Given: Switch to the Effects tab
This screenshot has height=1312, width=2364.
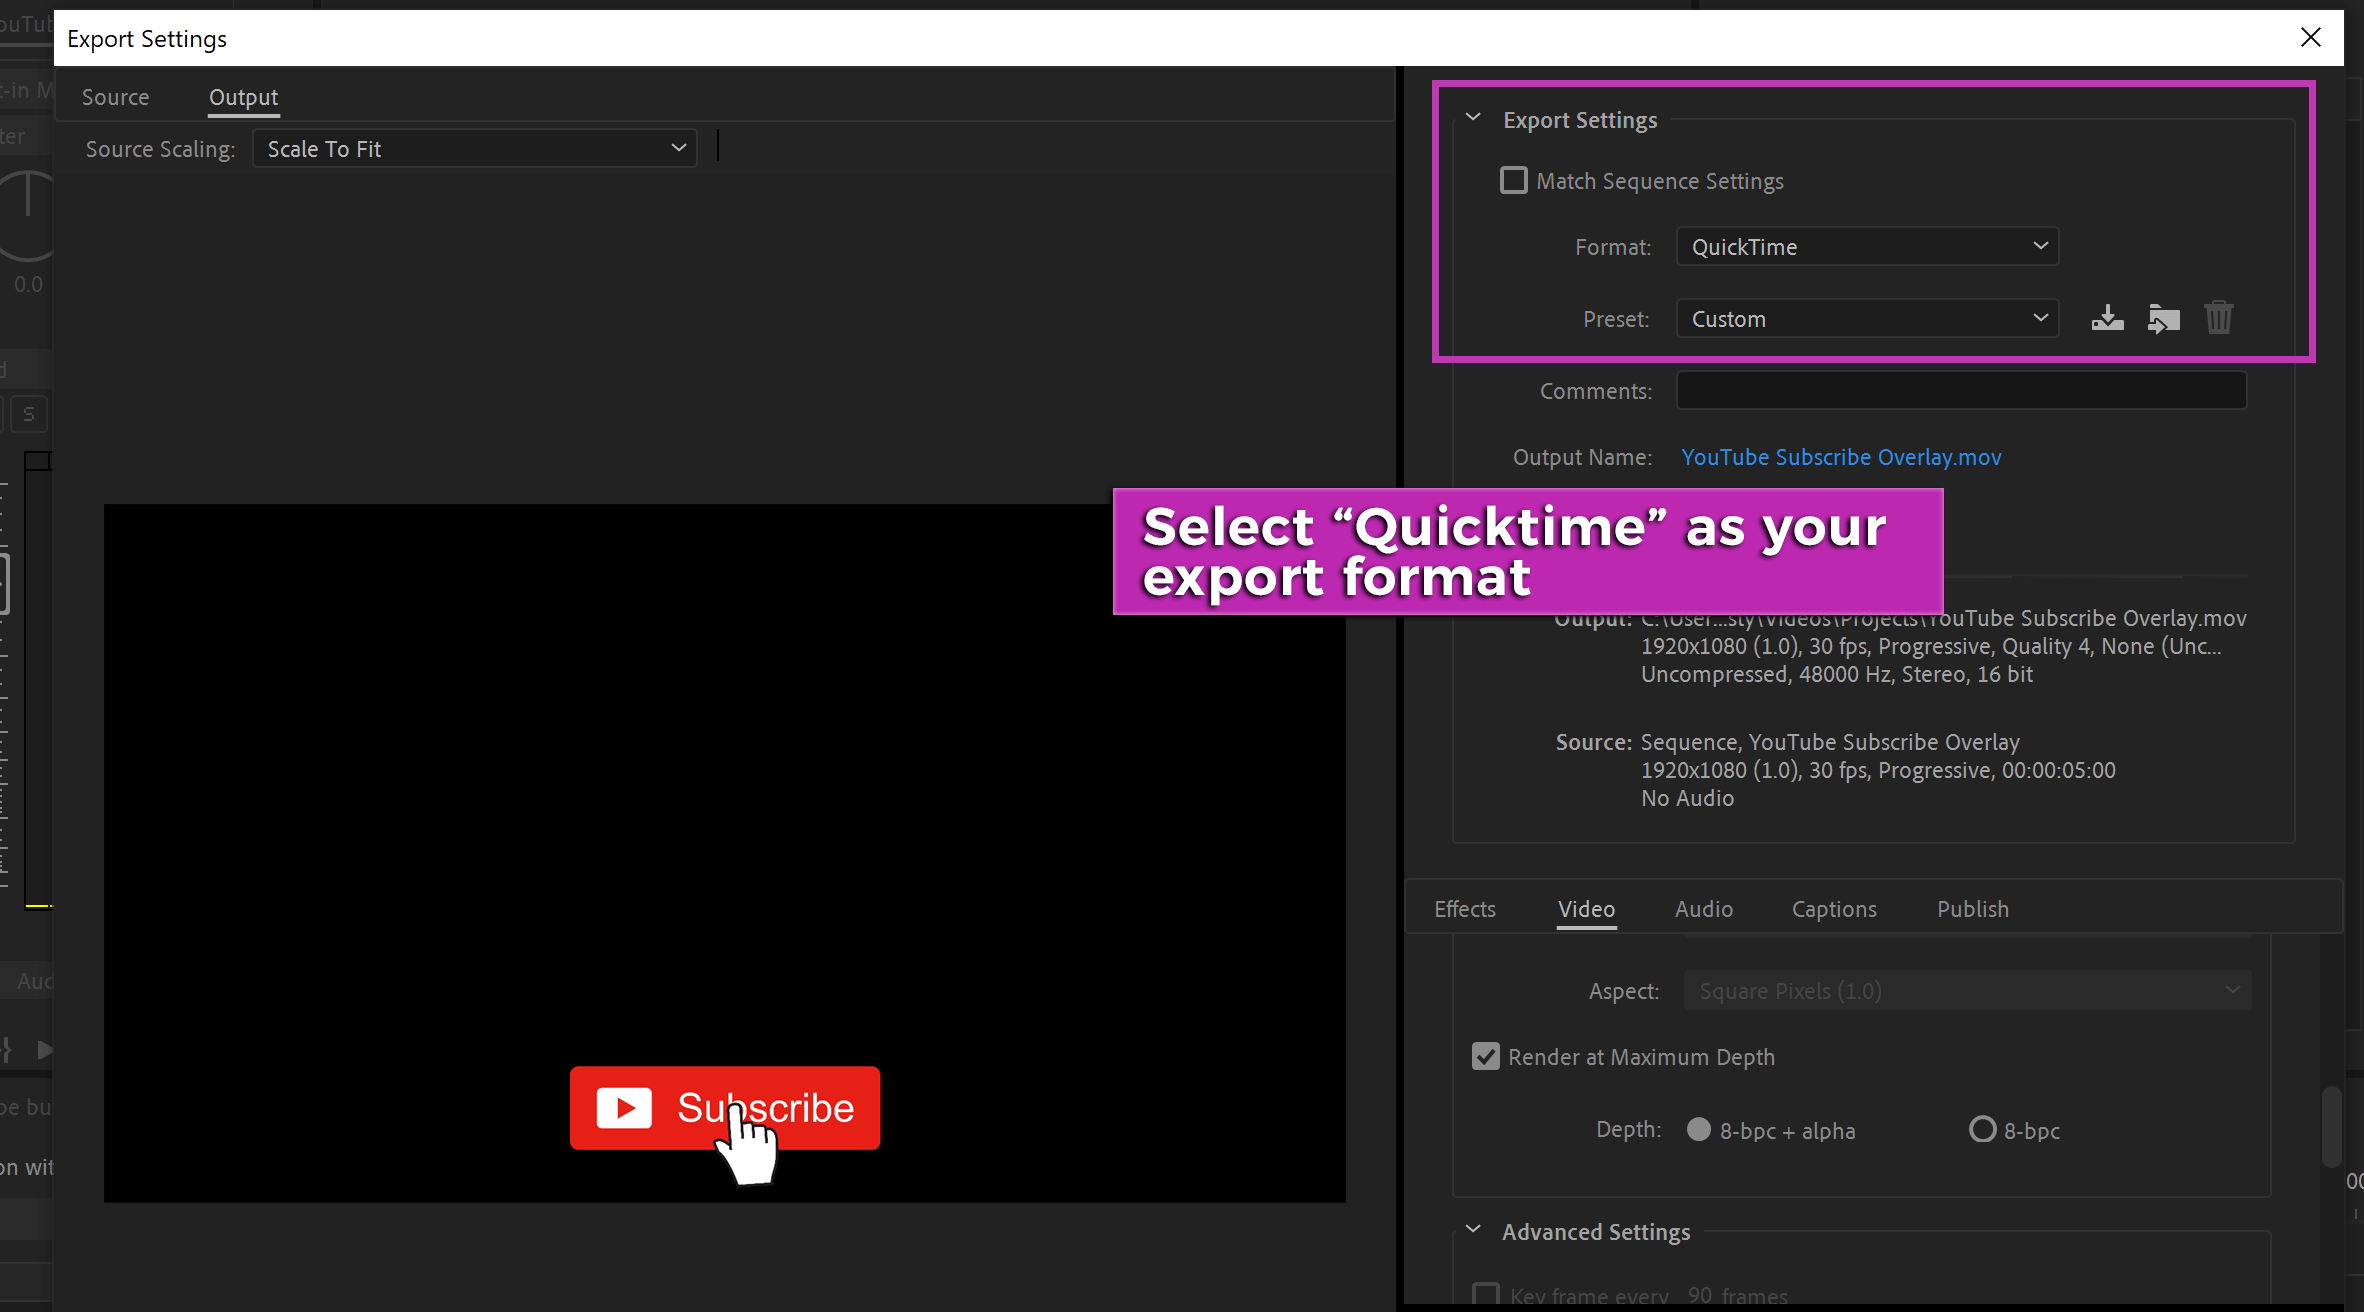Looking at the screenshot, I should (1464, 908).
